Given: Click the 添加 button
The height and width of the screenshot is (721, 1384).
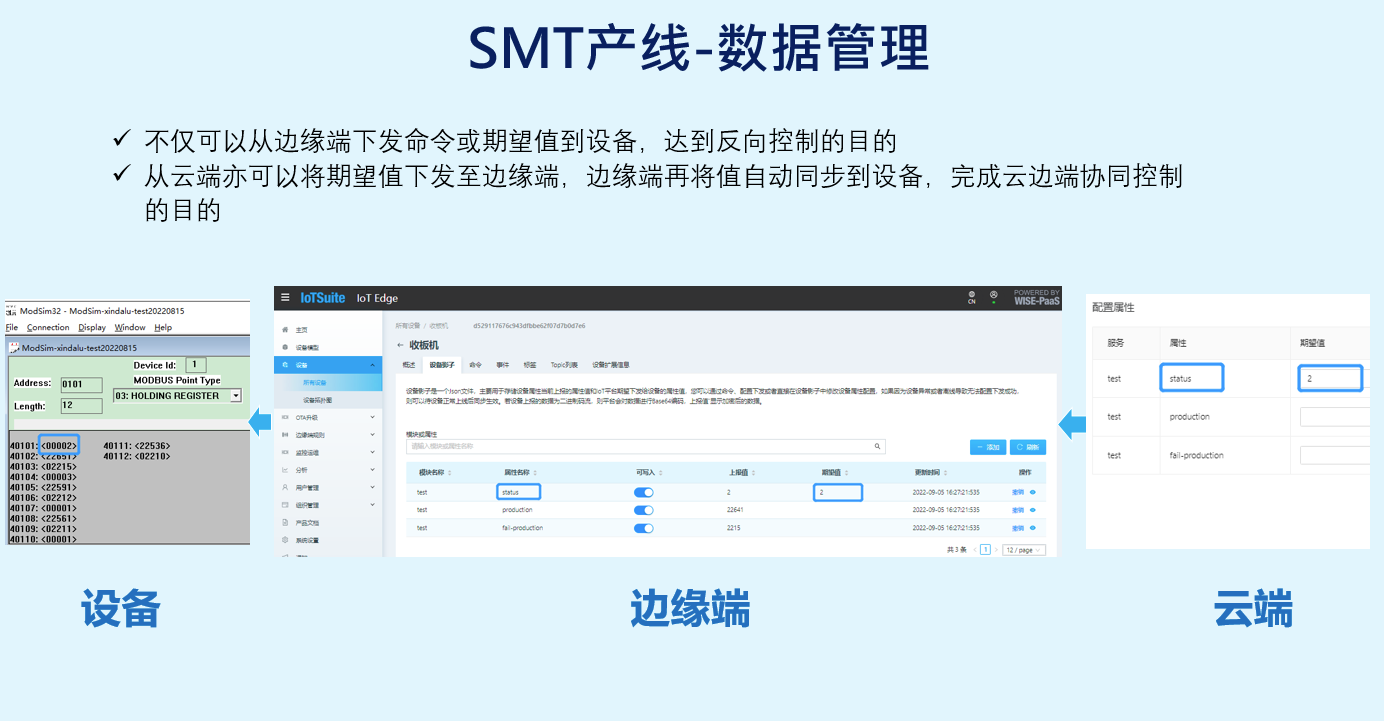Looking at the screenshot, I should (987, 447).
